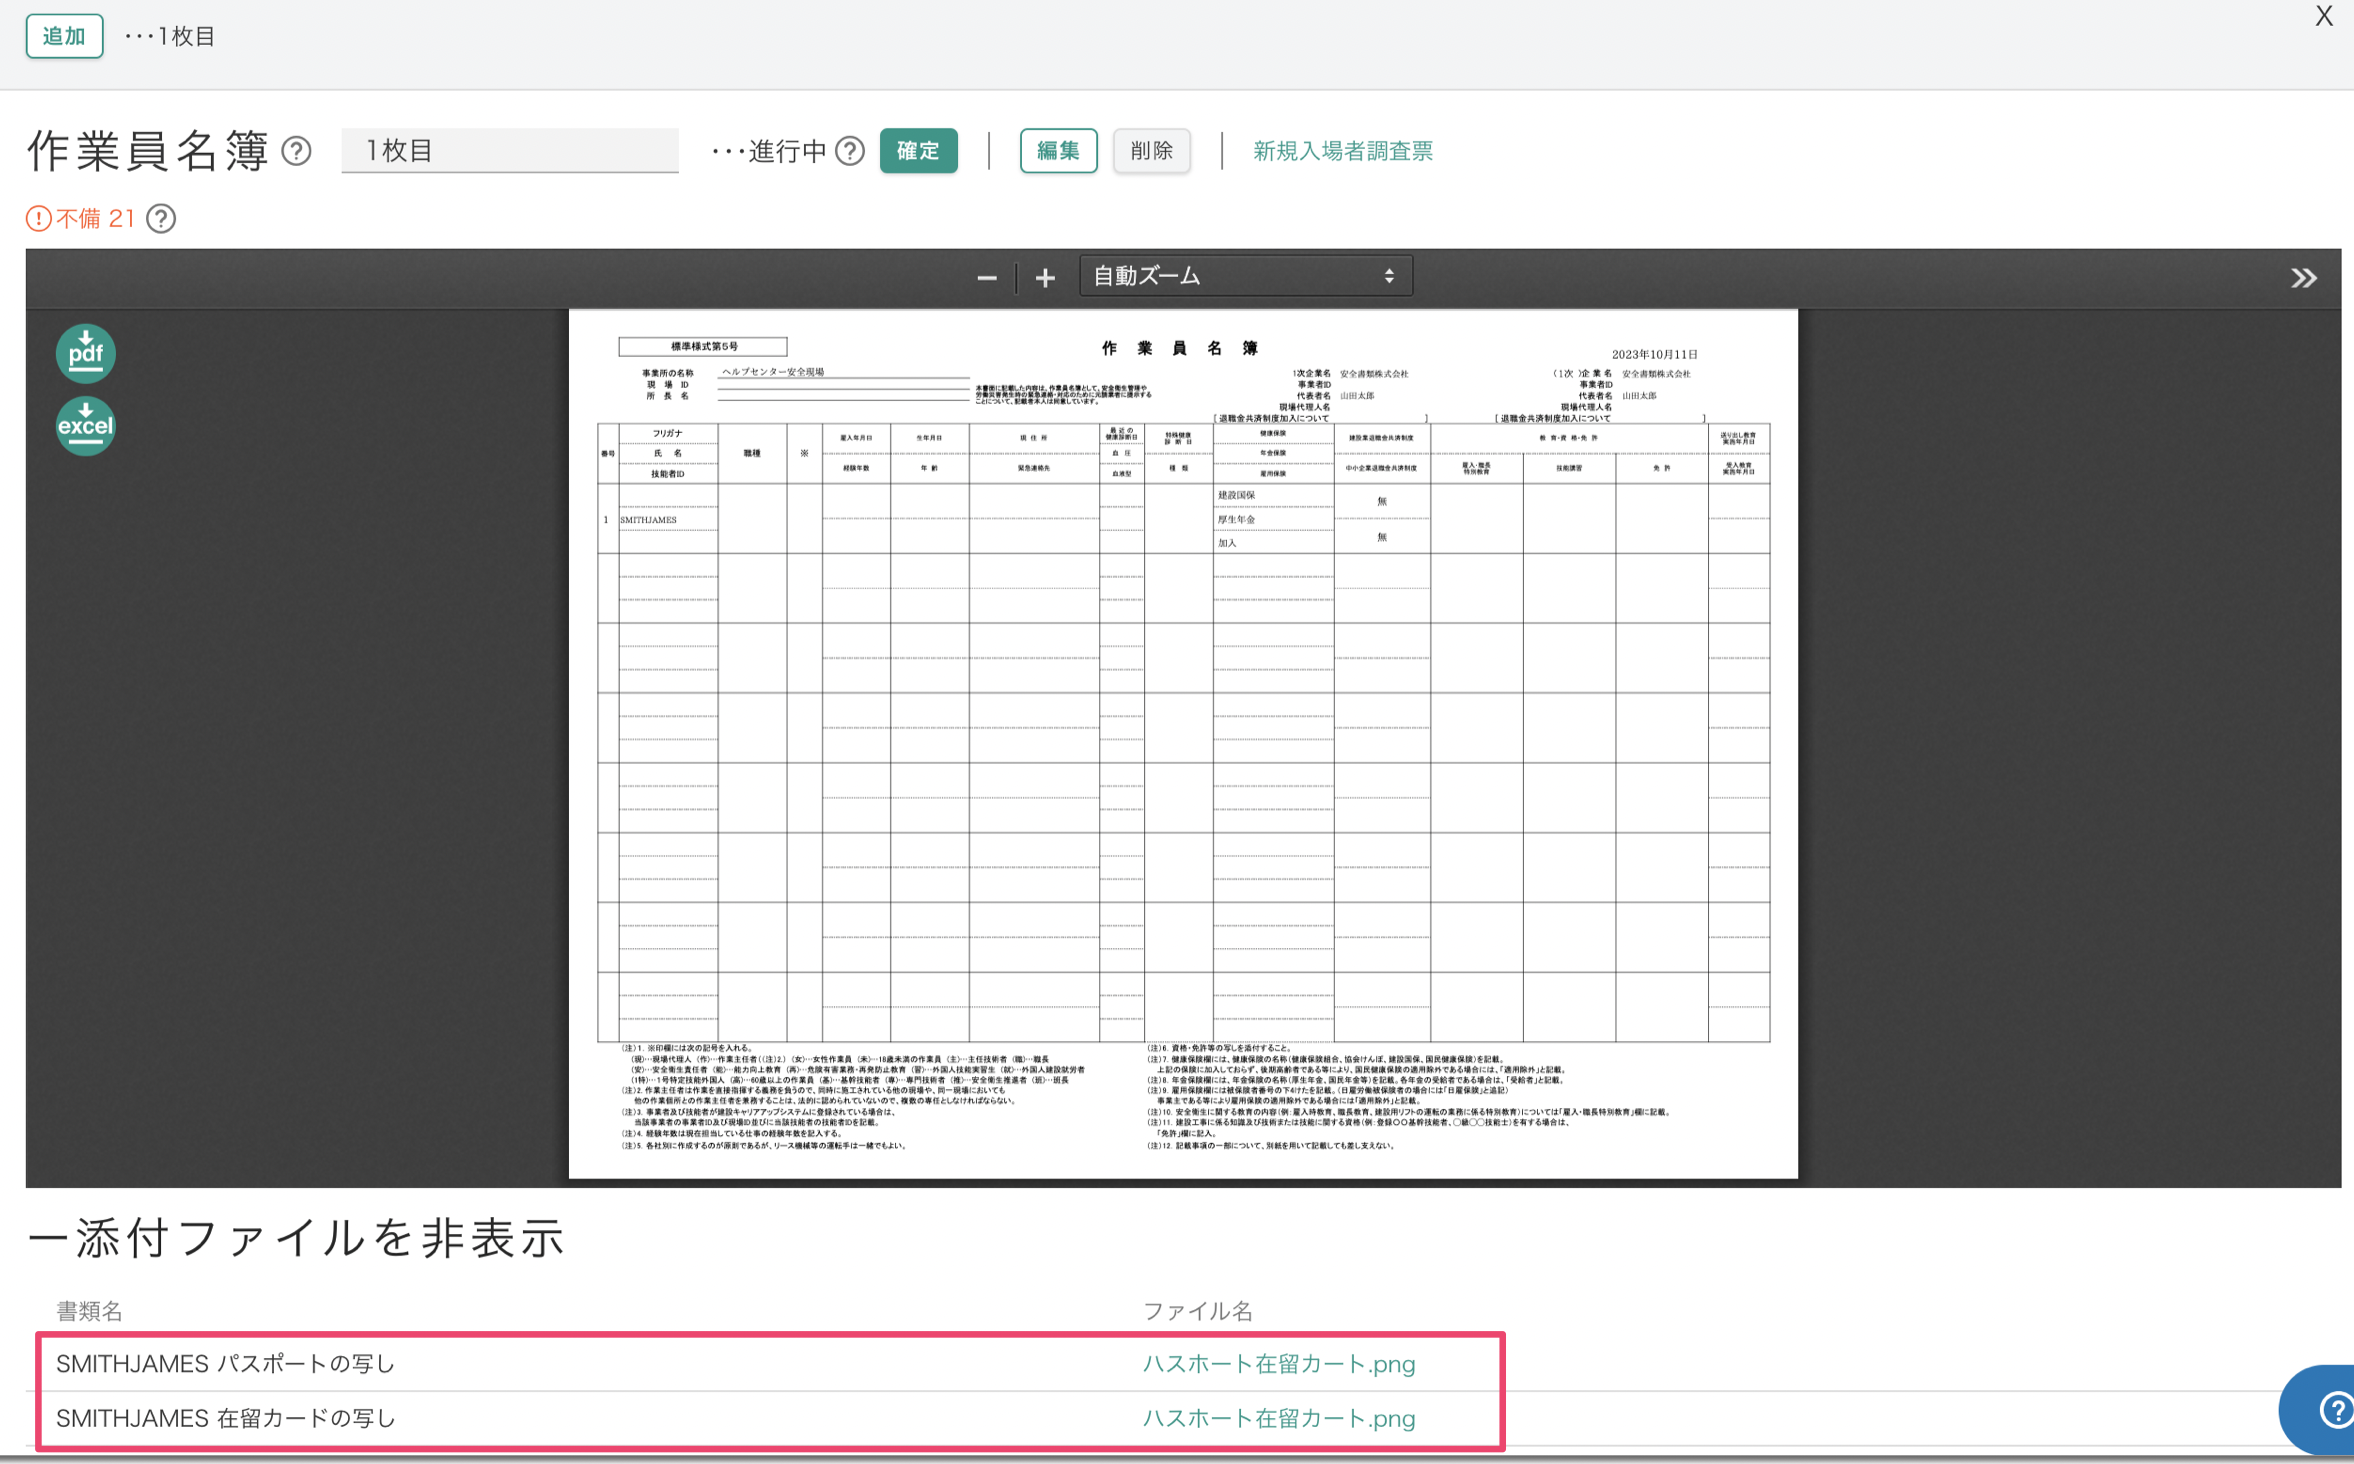Open help icon next to 作業員名簿 title
2354x1464 pixels.
coord(297,151)
